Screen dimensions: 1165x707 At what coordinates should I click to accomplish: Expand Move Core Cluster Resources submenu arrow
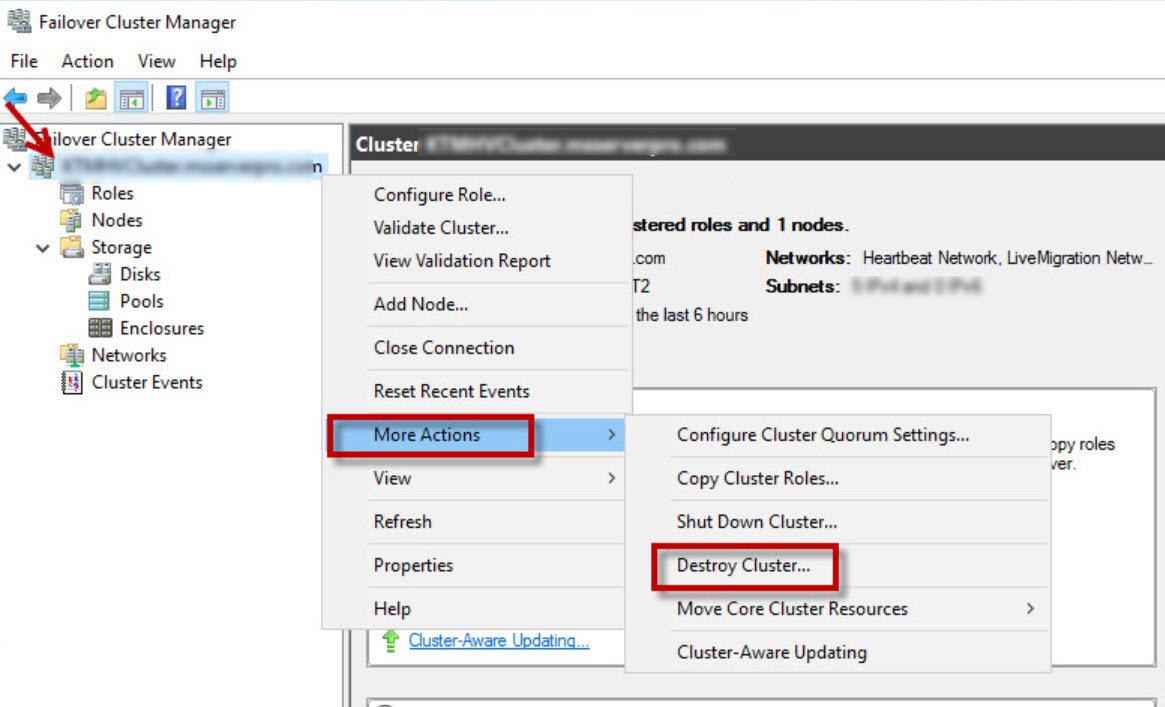(1030, 608)
